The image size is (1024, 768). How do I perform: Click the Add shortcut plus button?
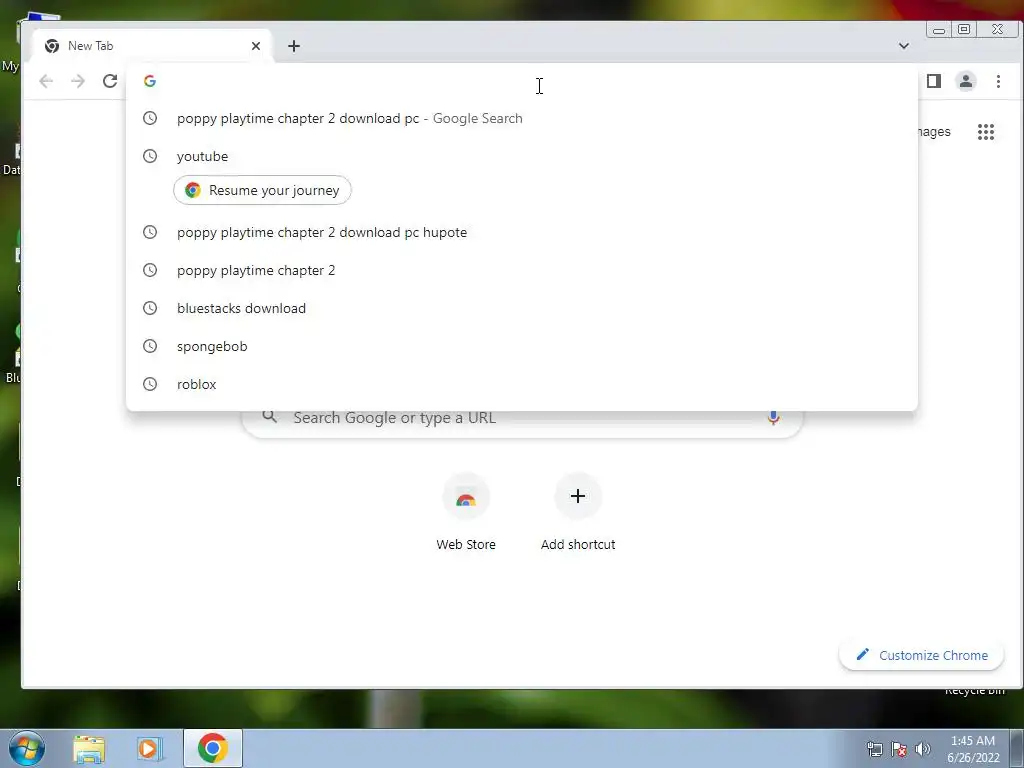(578, 496)
